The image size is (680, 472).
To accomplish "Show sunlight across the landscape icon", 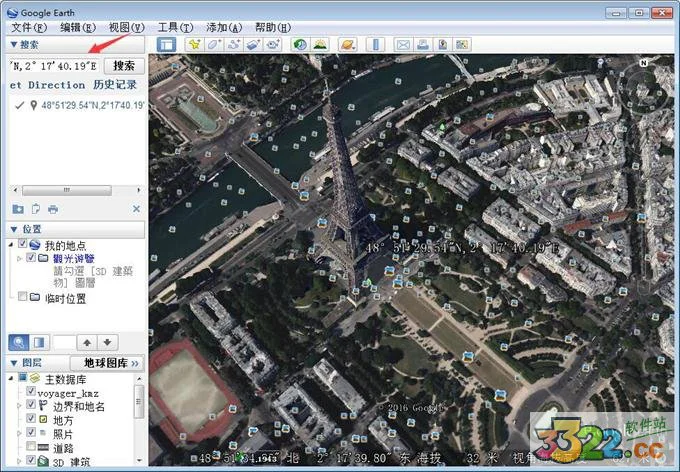I will click(320, 44).
